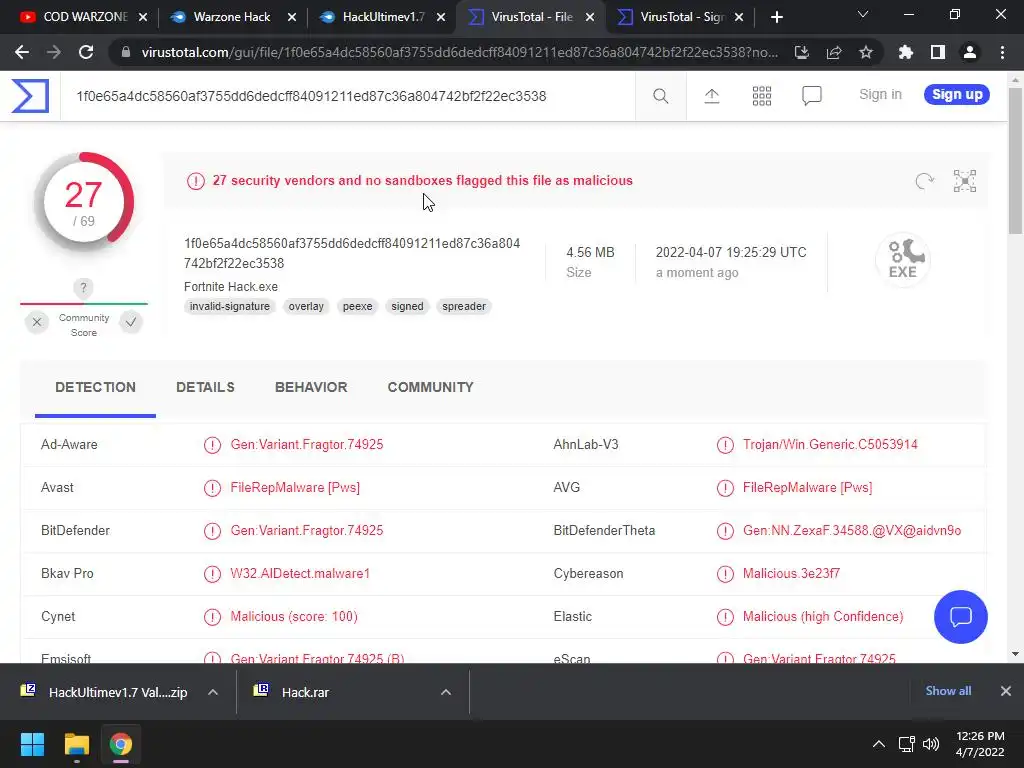Viewport: 1024px width, 768px height.
Task: Switch to the COMMUNITY tab
Action: 430,387
